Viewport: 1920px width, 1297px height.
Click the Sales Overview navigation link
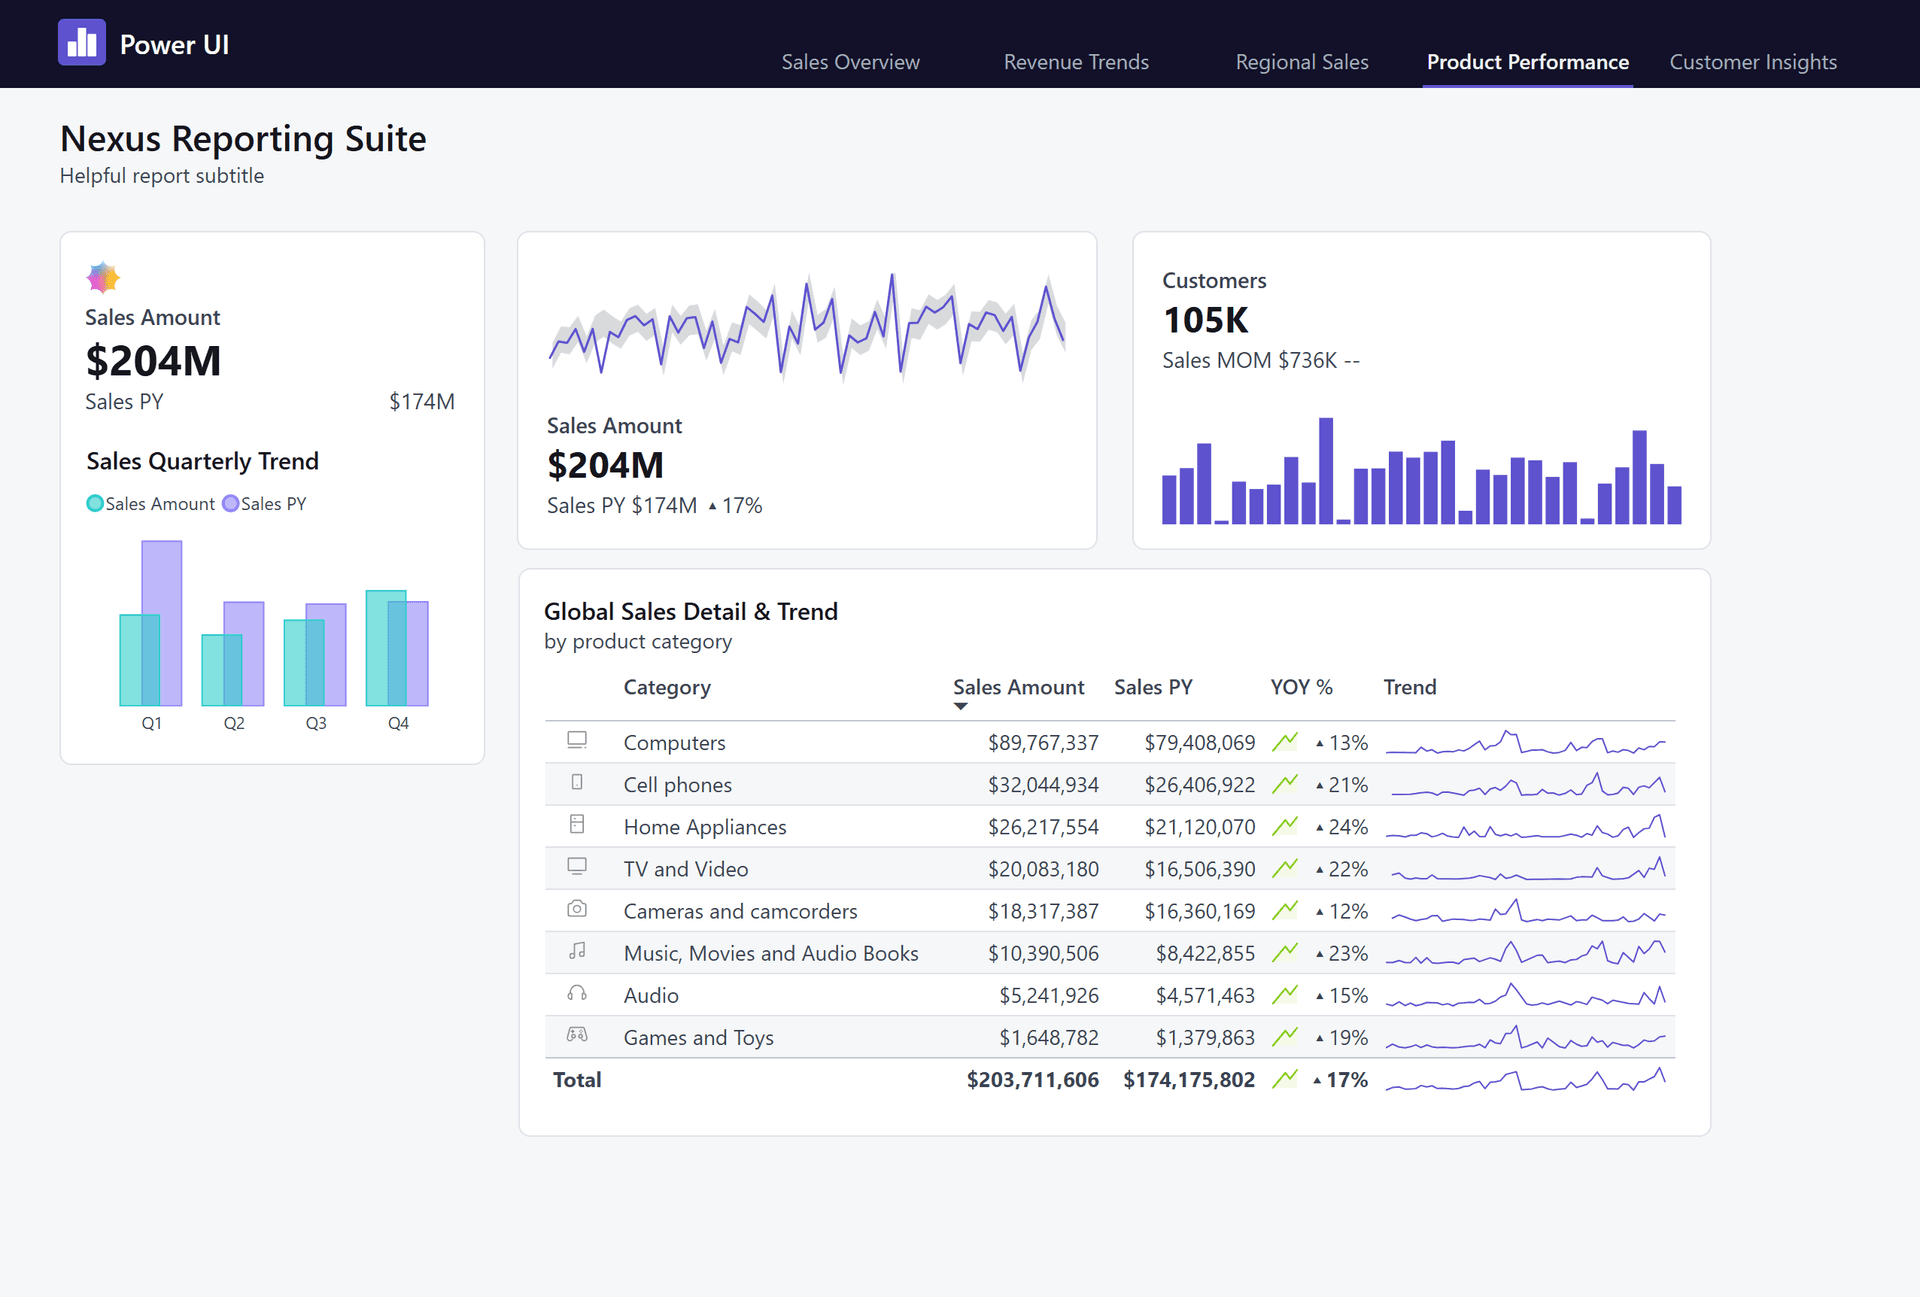click(851, 62)
